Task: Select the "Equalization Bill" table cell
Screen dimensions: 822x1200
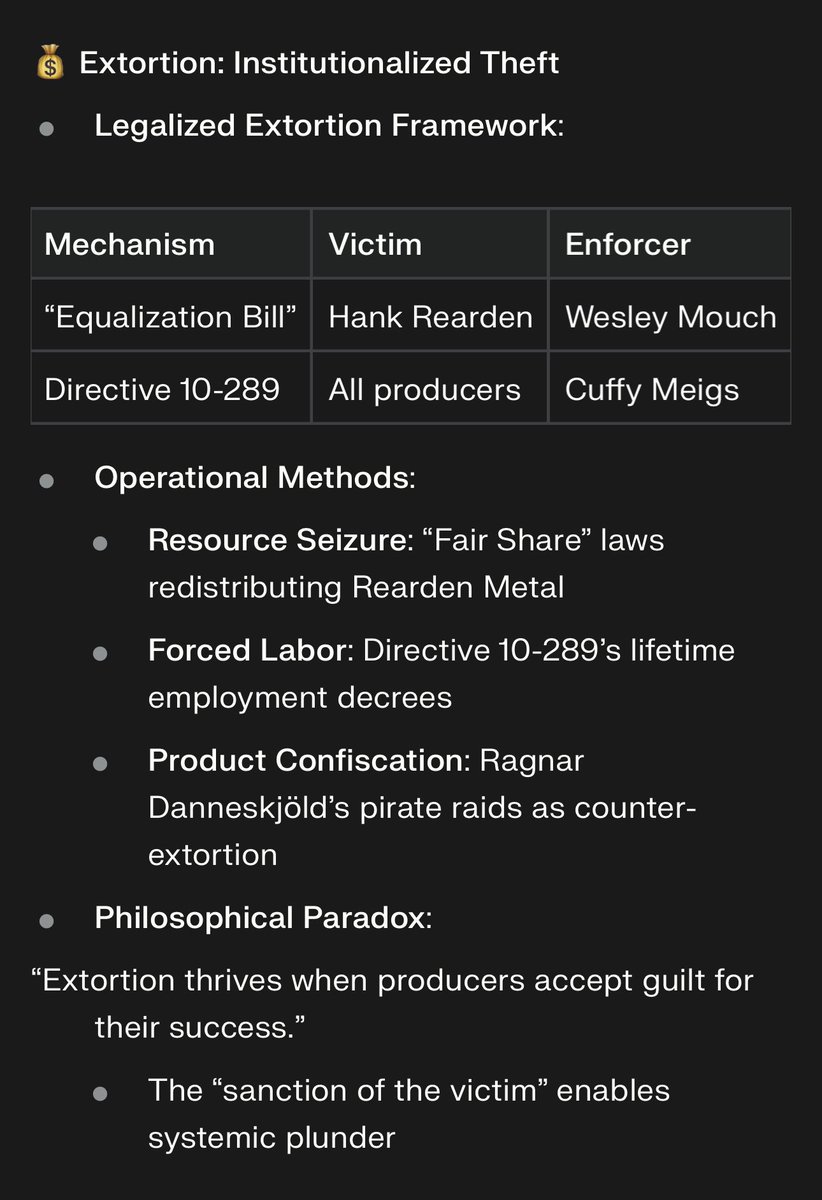Action: click(170, 317)
